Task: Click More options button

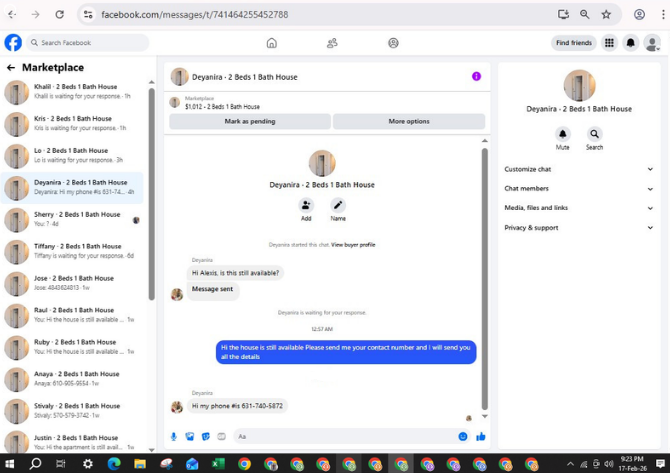Action: [409, 121]
